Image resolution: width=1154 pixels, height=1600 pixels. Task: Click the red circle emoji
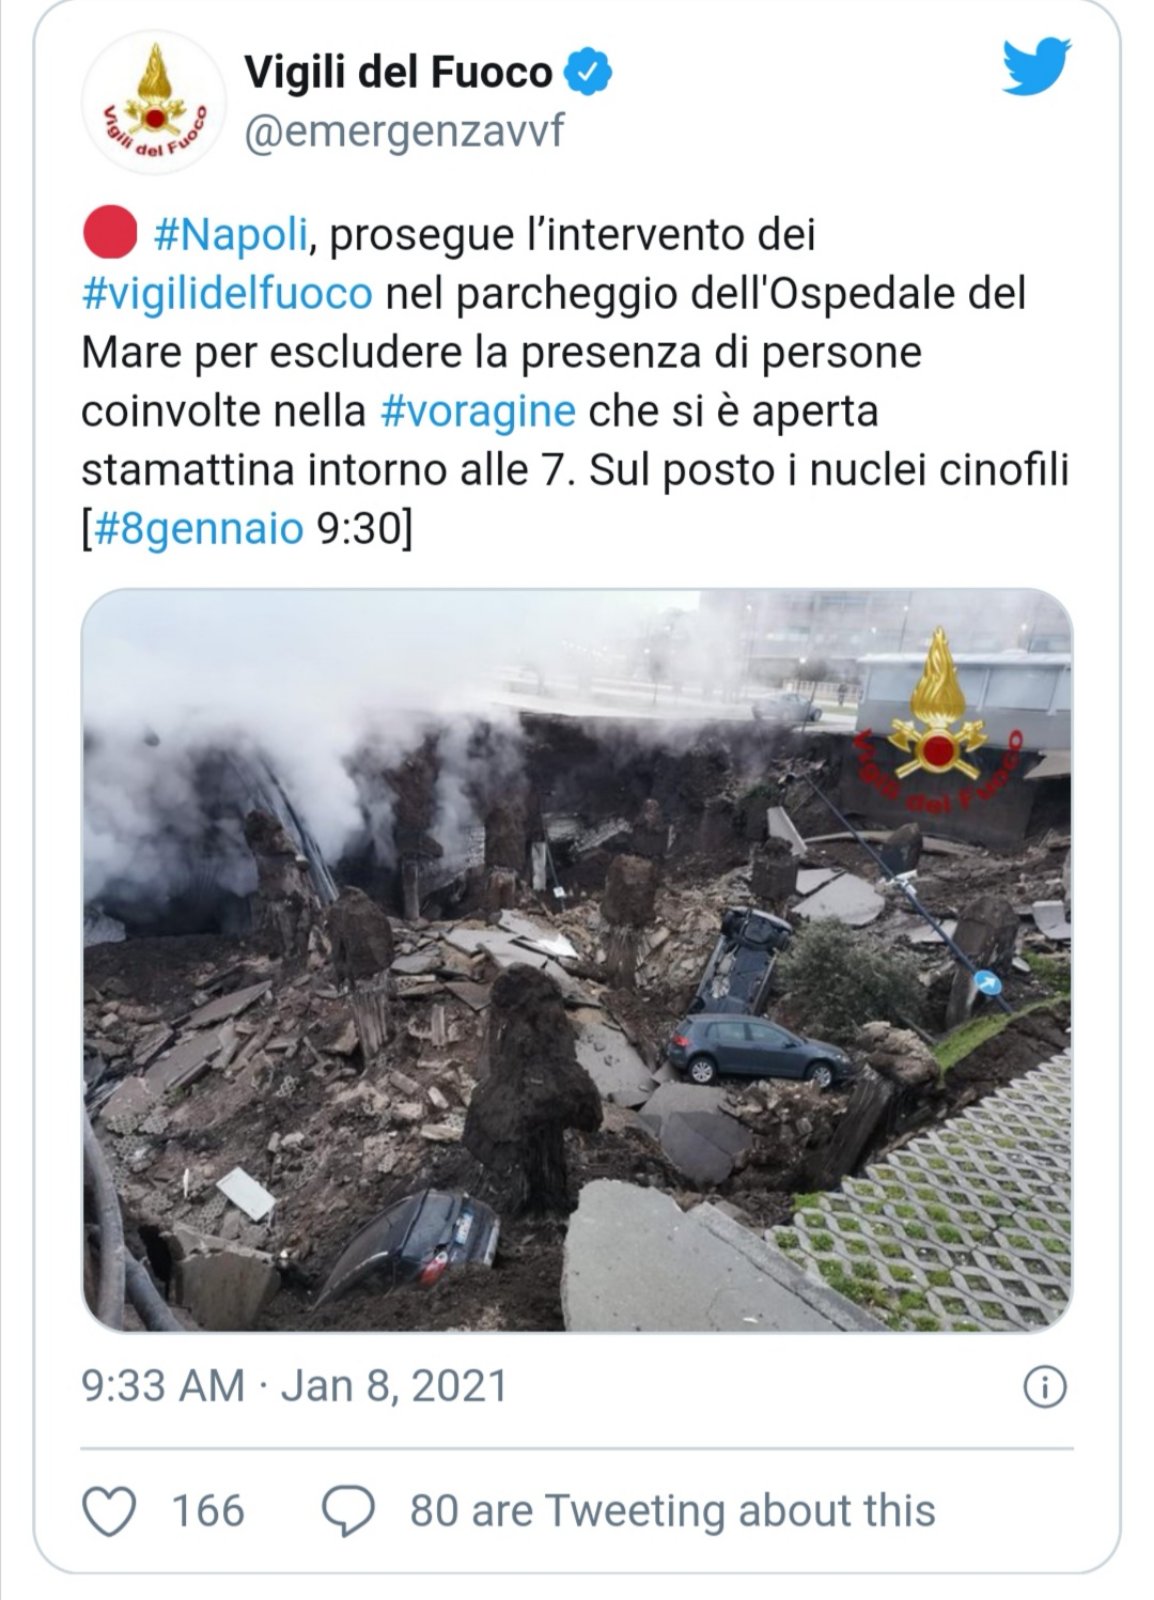click(x=109, y=234)
